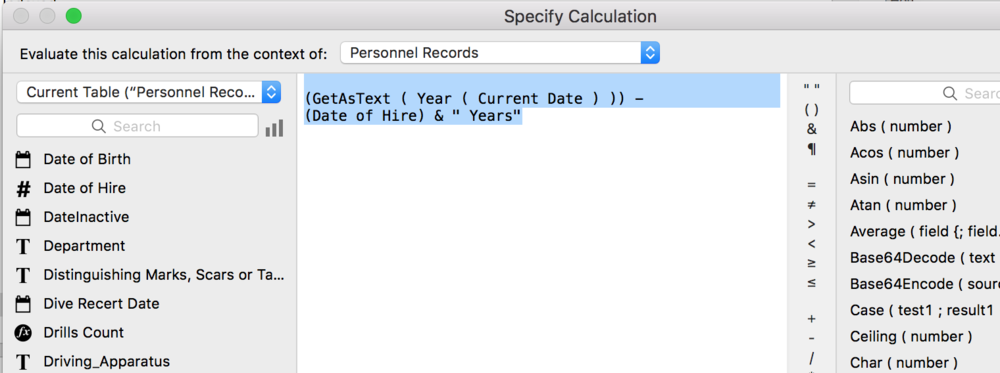Image resolution: width=1000 pixels, height=373 pixels.
Task: Click the field list Search box
Action: 137,126
